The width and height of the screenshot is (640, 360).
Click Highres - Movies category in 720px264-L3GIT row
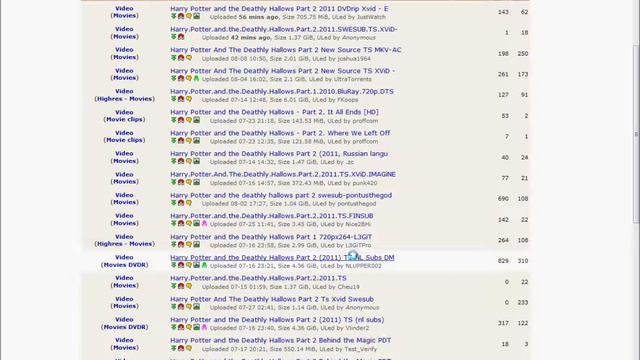coord(124,244)
